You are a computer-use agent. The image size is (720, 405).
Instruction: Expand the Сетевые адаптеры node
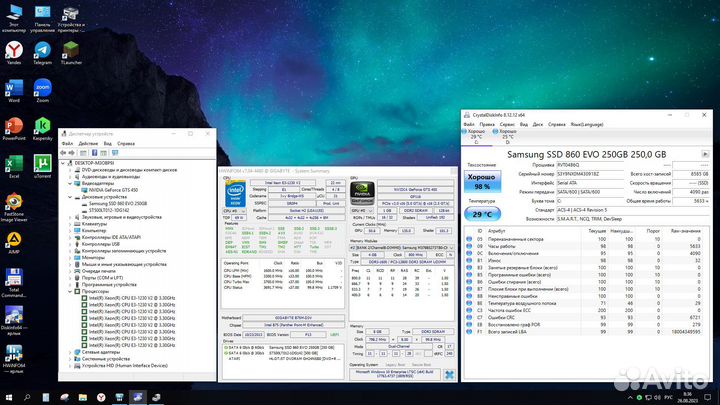click(x=71, y=352)
